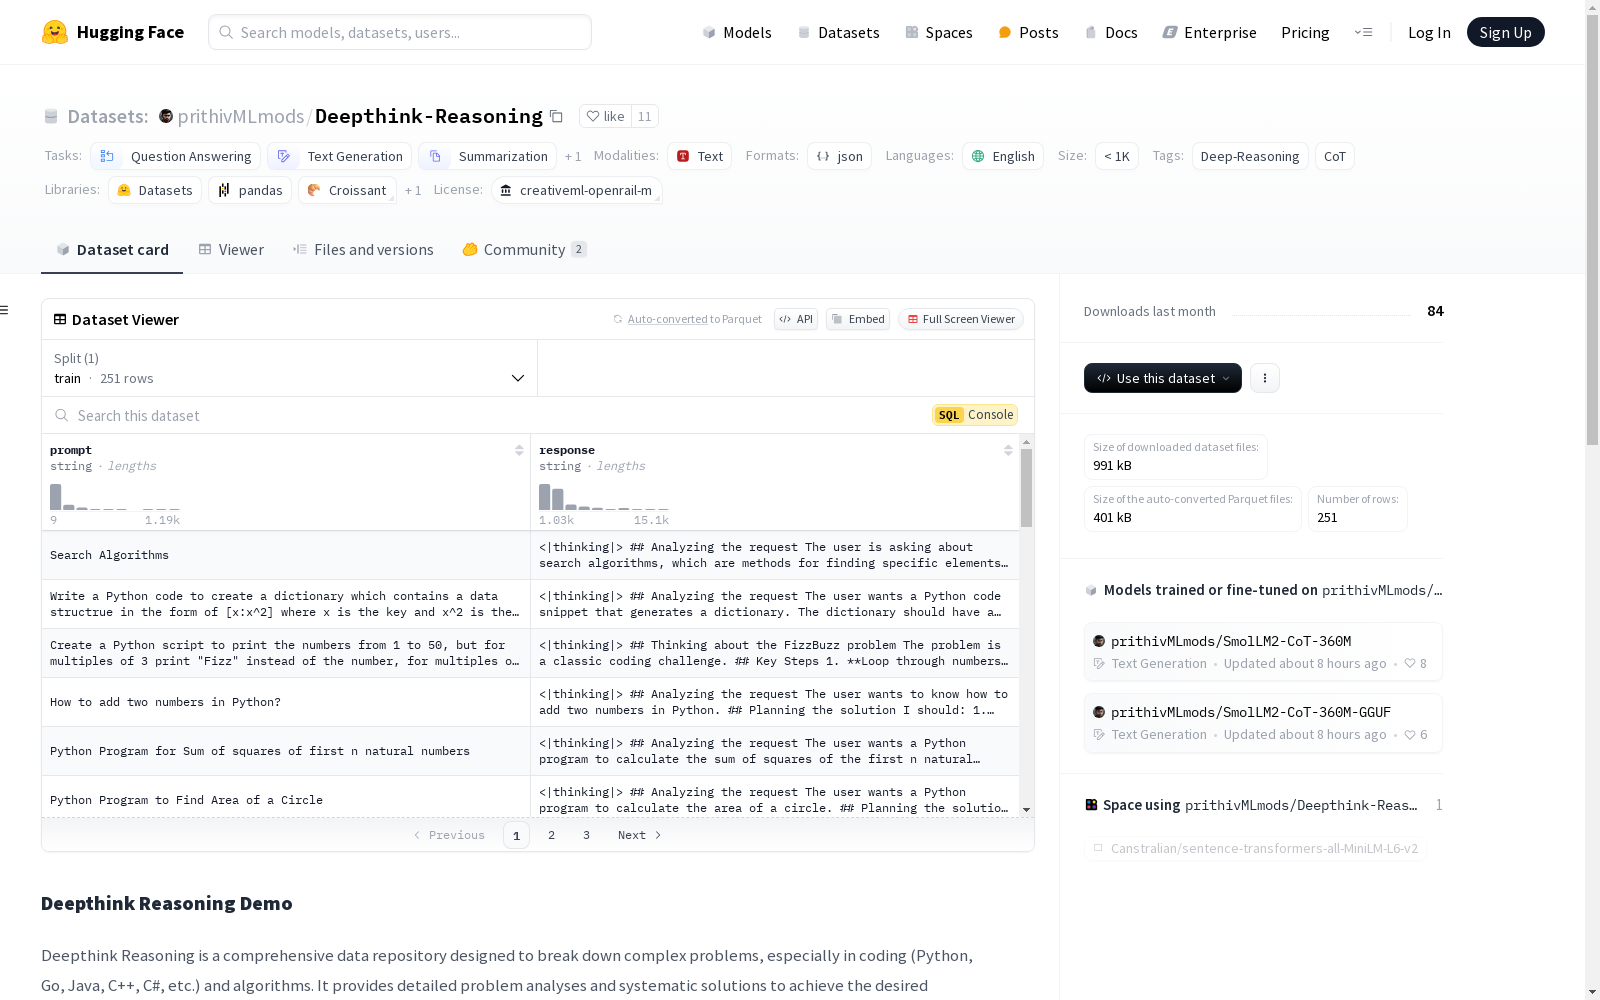This screenshot has height=1000, width=1600.
Task: Click the prithivMLmods avatar in the title
Action: (166, 116)
